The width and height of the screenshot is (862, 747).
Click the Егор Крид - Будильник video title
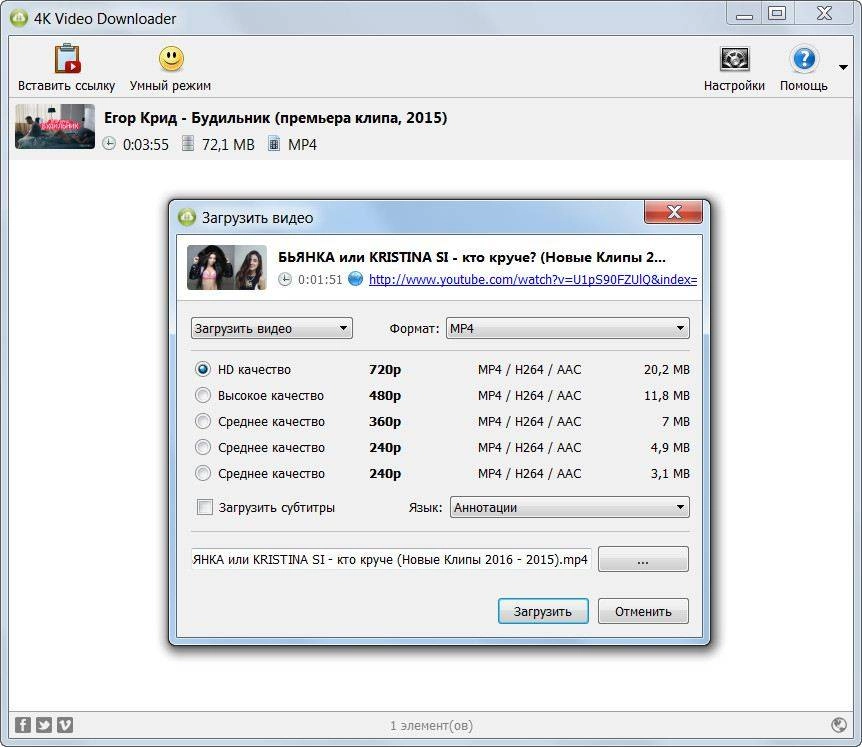click(275, 118)
